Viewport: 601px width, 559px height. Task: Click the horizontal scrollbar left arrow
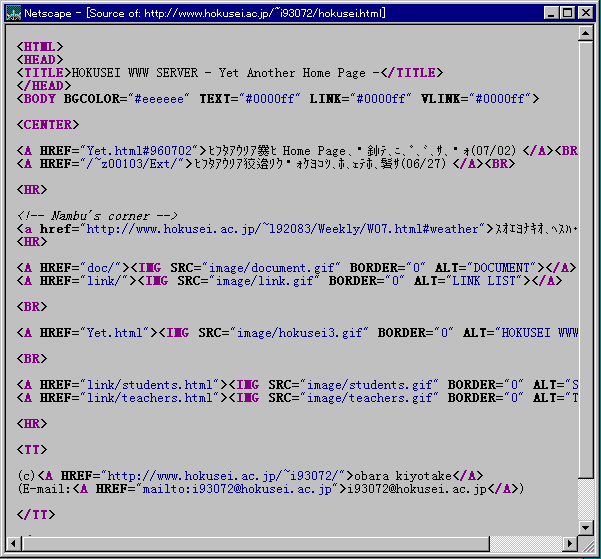point(13,543)
